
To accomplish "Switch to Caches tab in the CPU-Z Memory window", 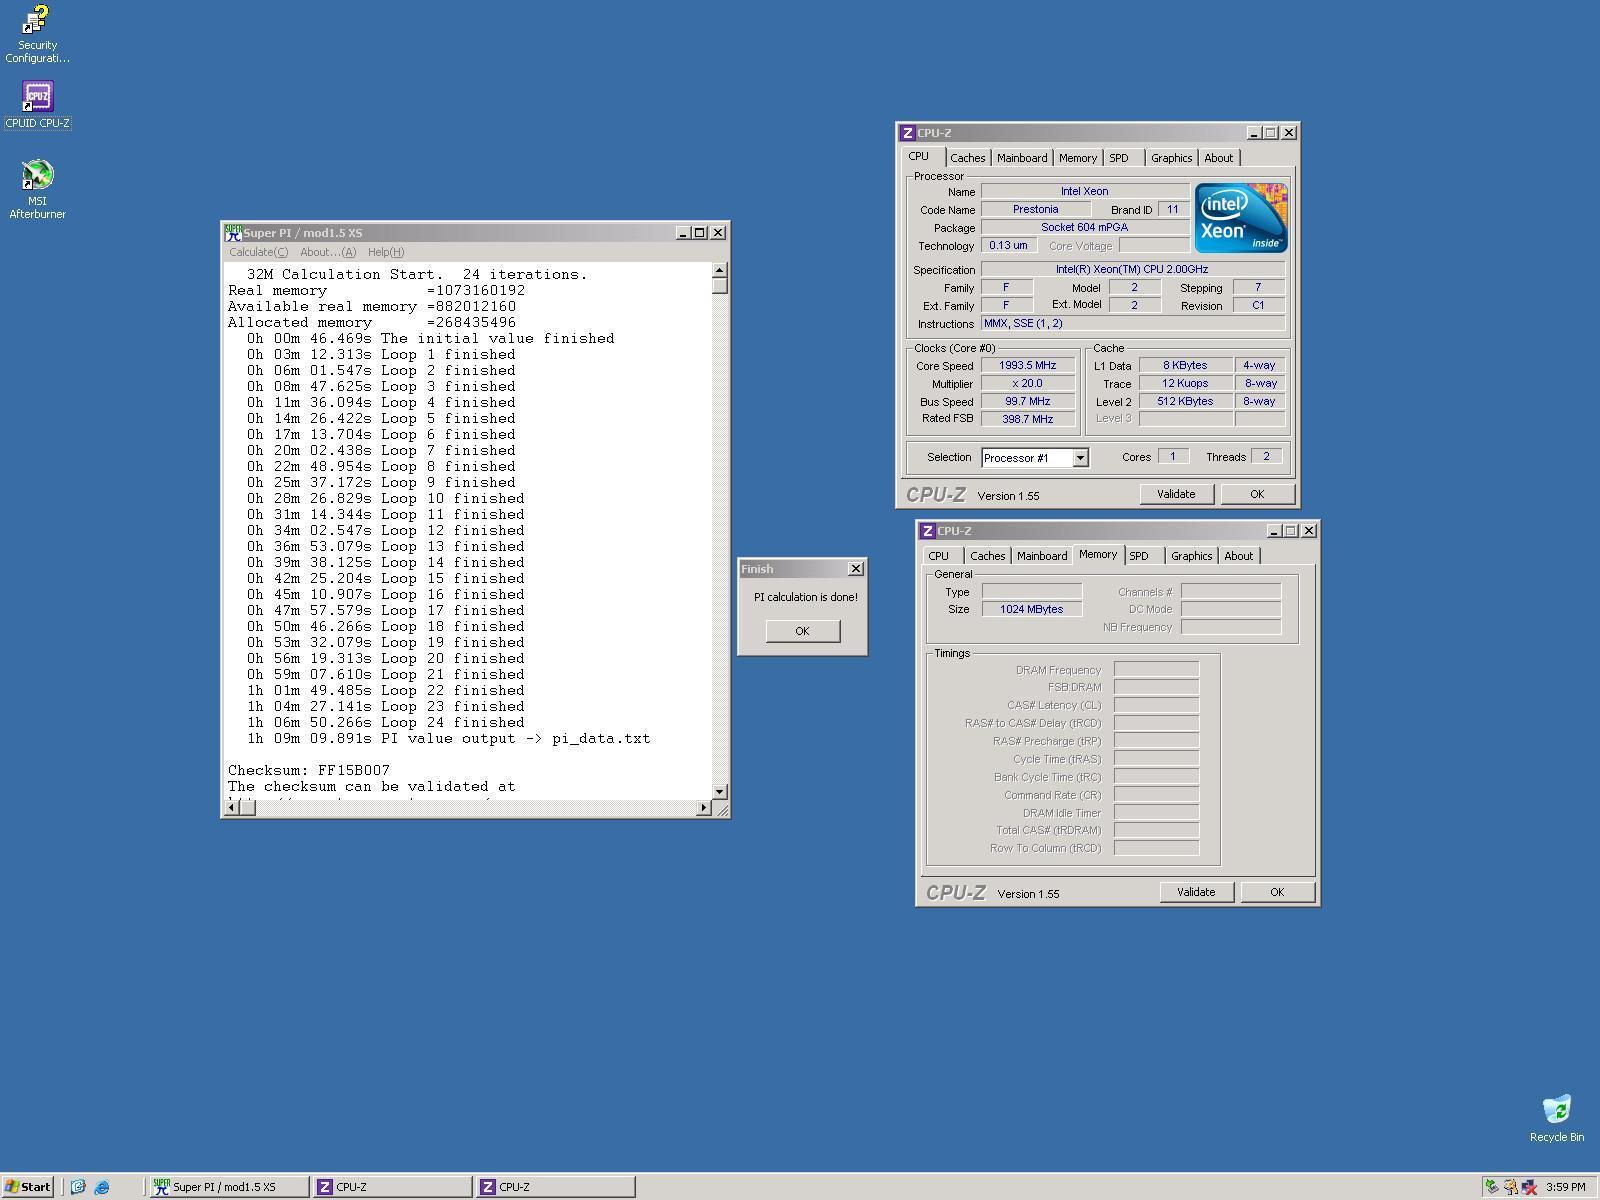I will pos(987,556).
